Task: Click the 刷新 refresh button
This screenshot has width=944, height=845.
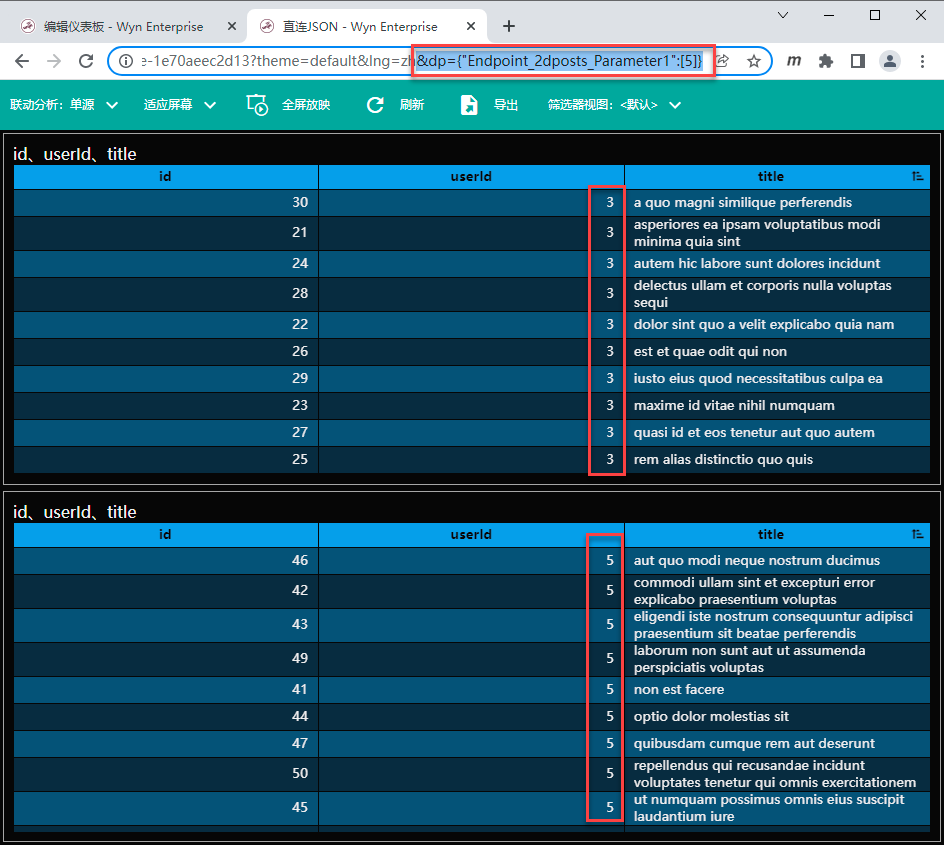Action: tap(396, 105)
